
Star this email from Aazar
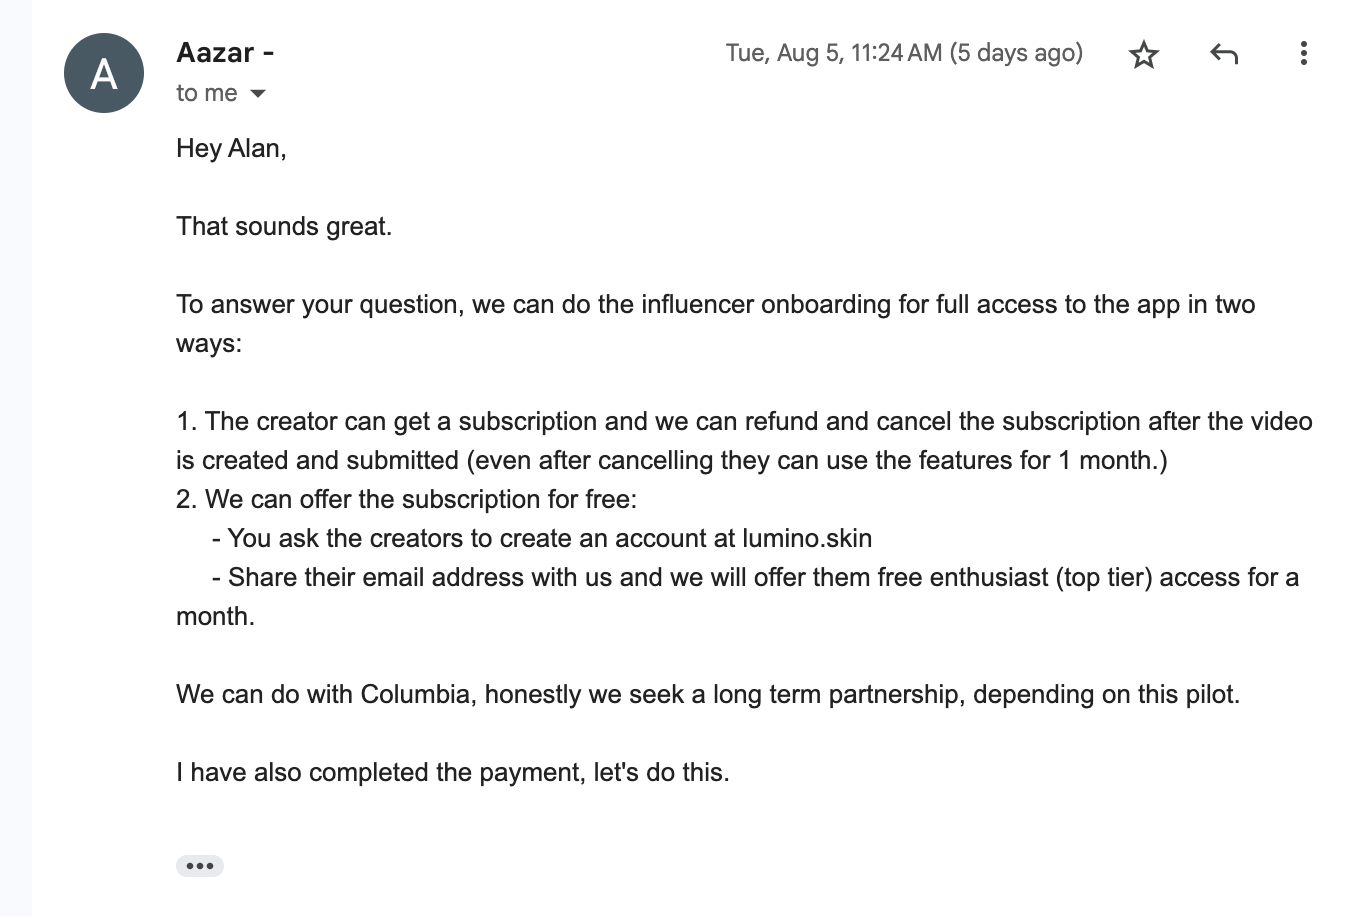click(x=1143, y=54)
